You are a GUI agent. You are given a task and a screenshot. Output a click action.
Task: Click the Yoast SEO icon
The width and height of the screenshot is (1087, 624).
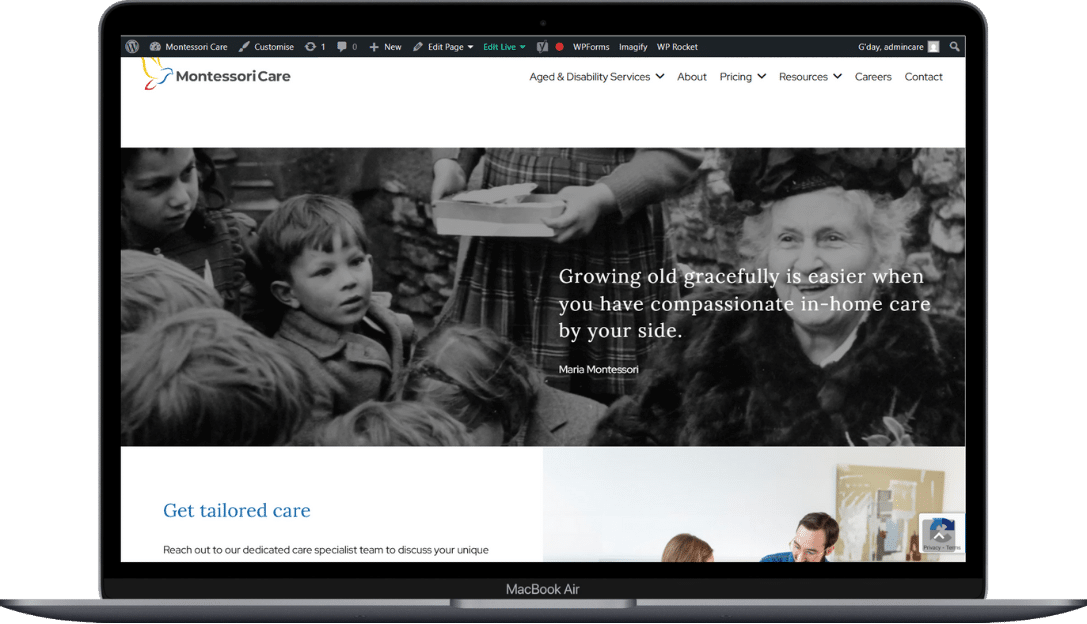coord(542,47)
